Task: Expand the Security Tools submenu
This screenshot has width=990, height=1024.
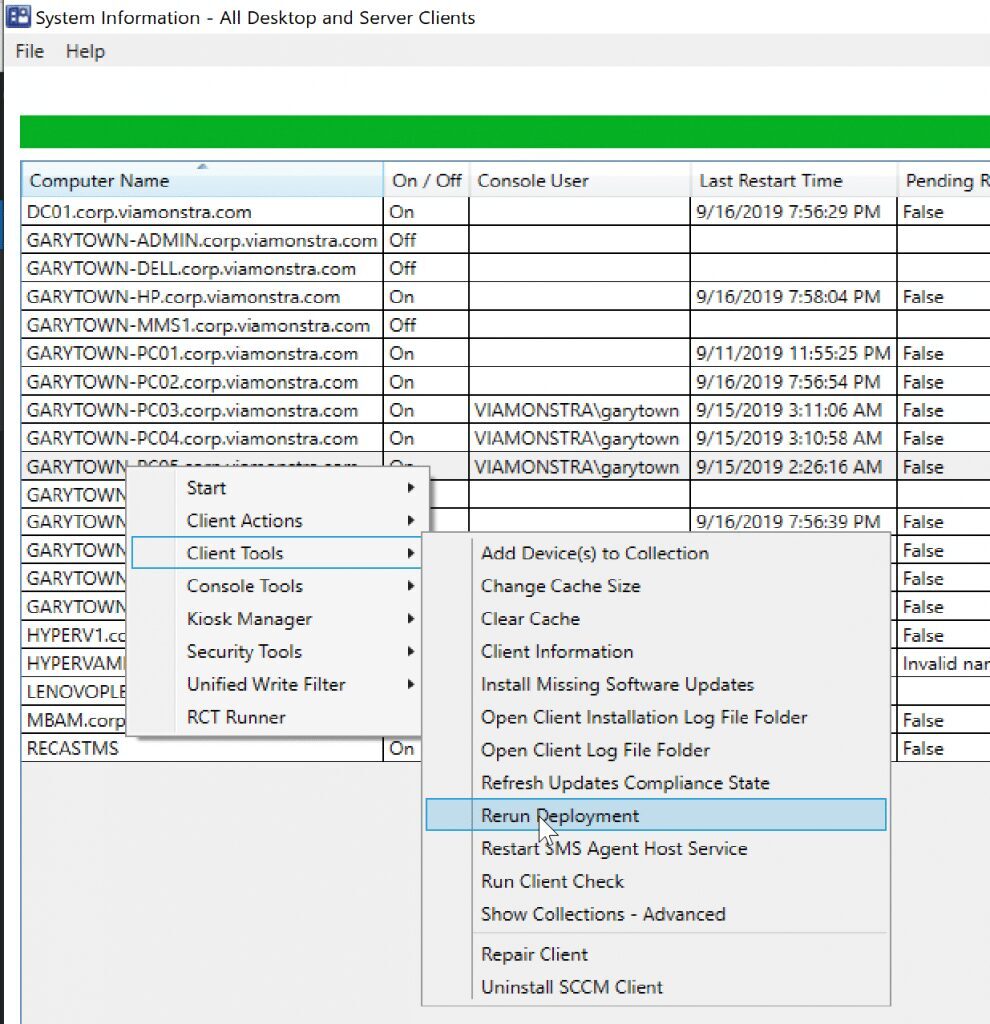Action: 243,651
